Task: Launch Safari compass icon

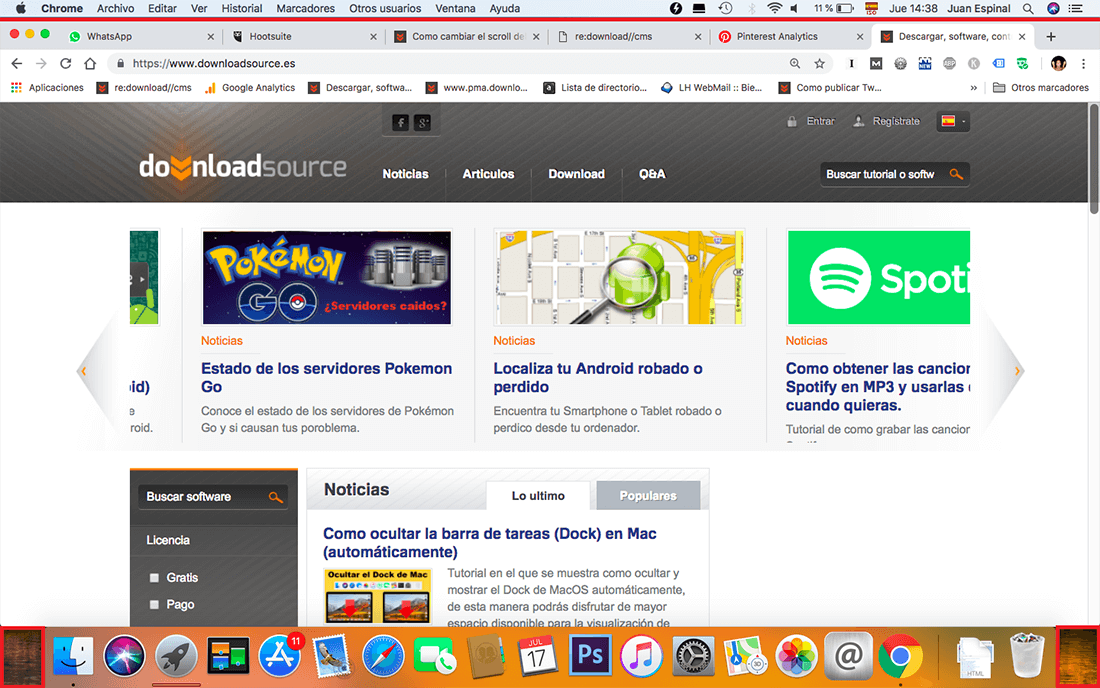Action: click(383, 656)
